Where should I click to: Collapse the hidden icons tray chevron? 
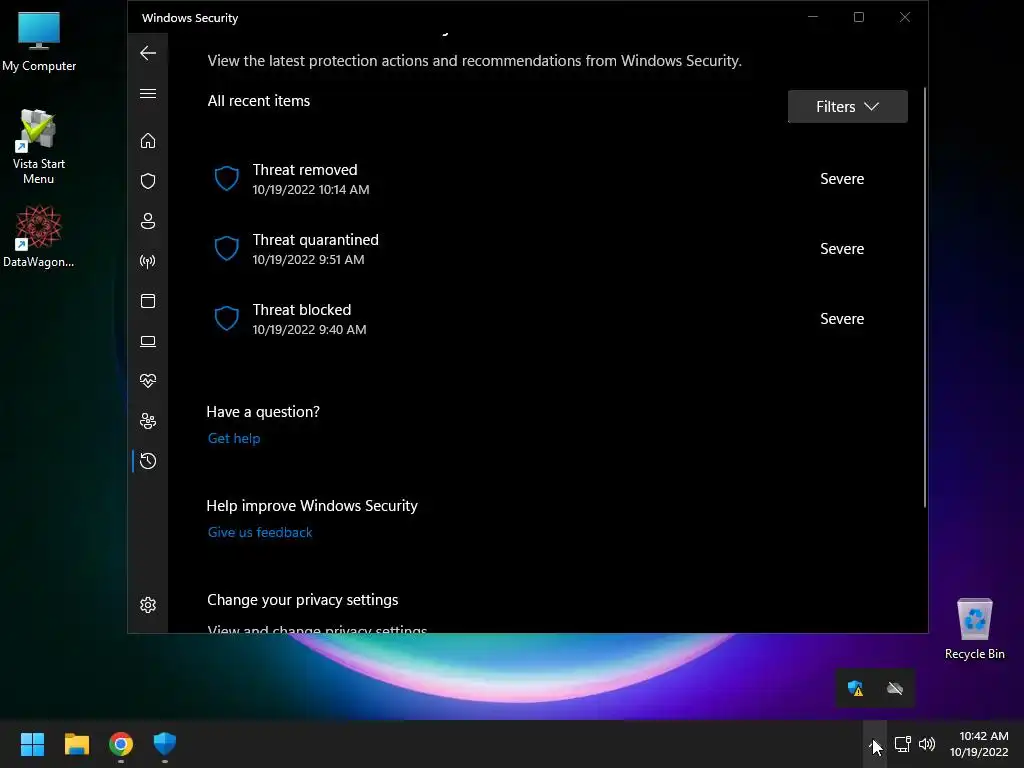point(874,744)
